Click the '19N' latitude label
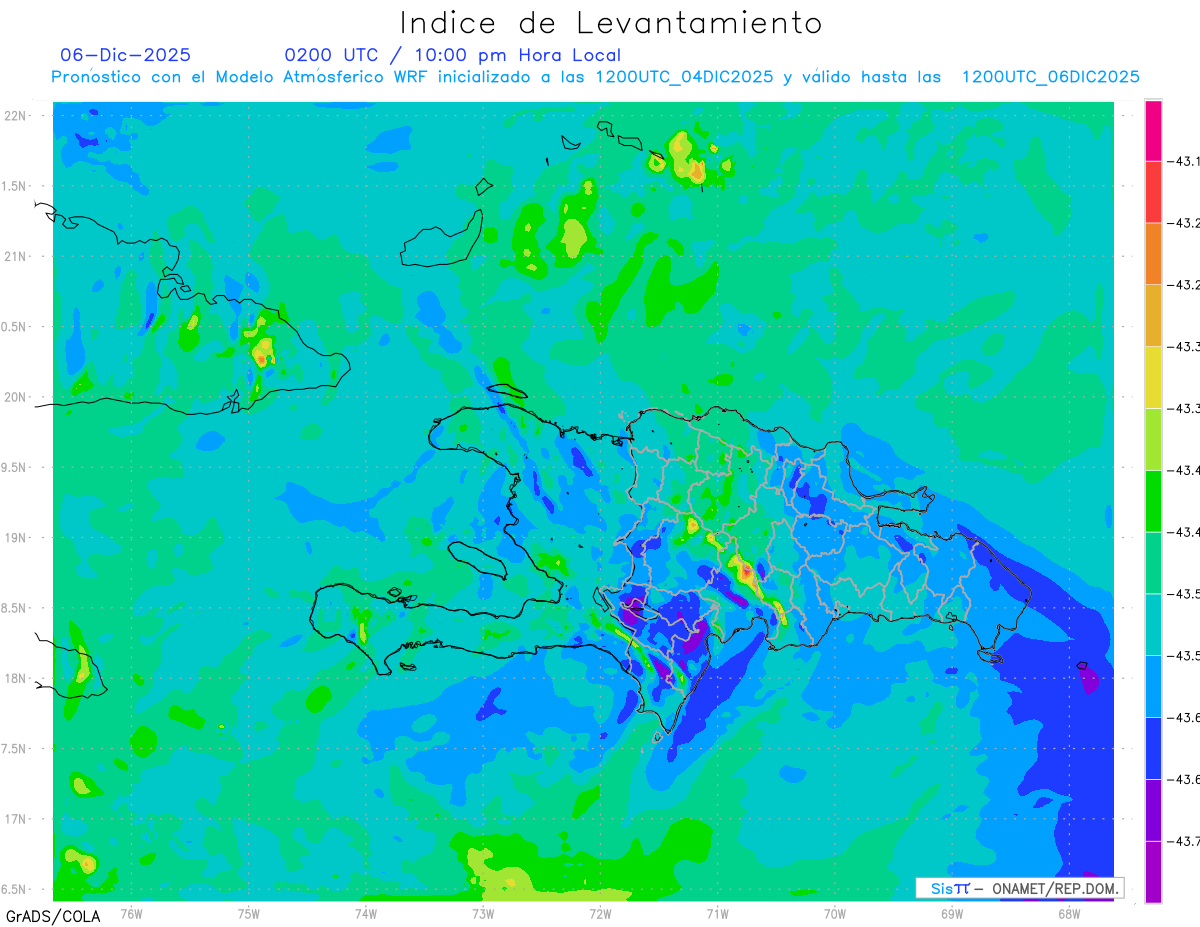 pyautogui.click(x=17, y=537)
